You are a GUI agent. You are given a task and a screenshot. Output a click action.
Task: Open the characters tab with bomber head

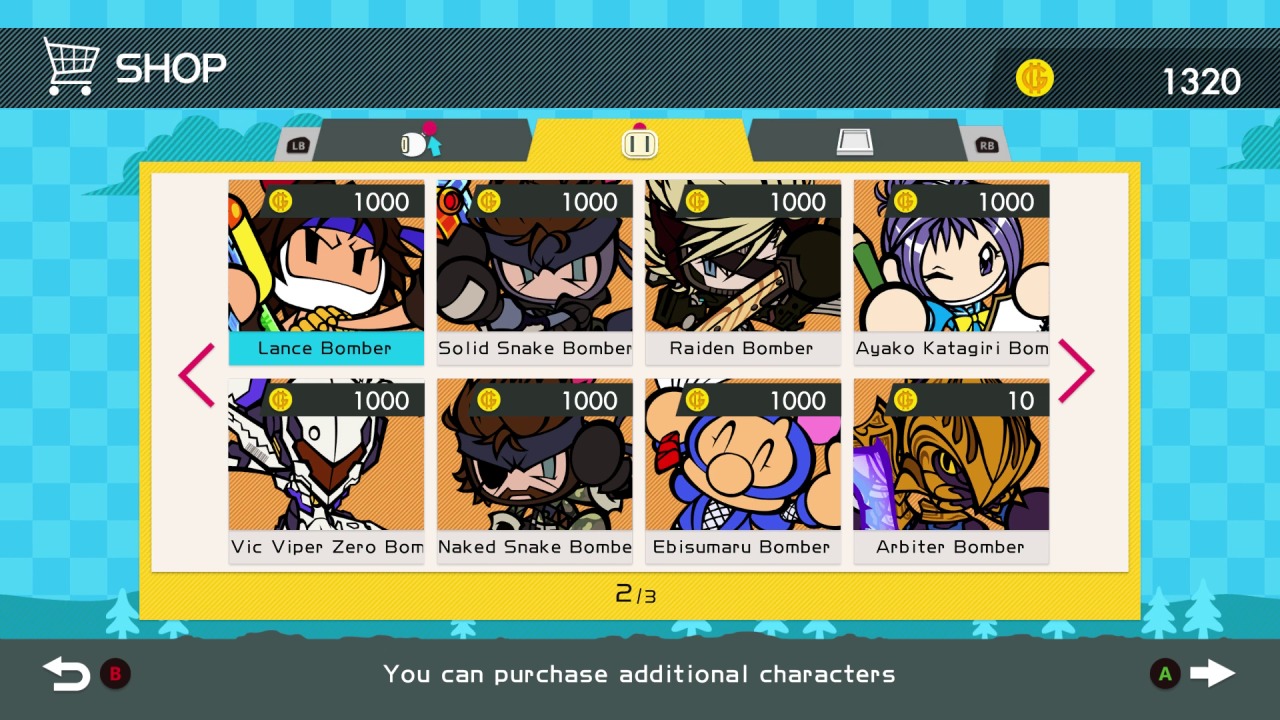639,142
